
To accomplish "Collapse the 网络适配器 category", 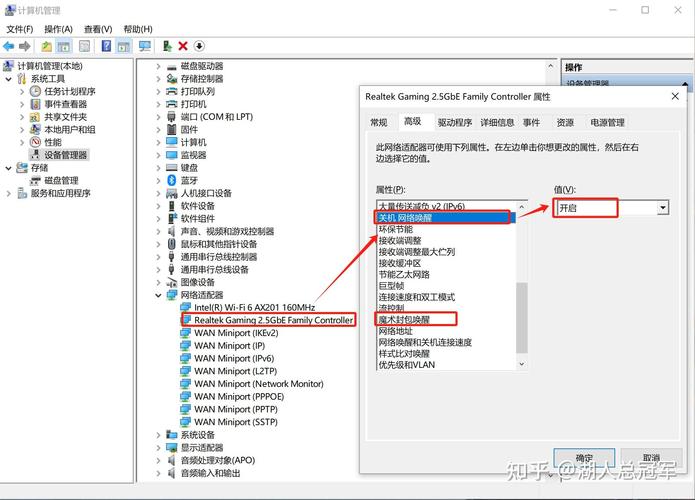I will [158, 295].
